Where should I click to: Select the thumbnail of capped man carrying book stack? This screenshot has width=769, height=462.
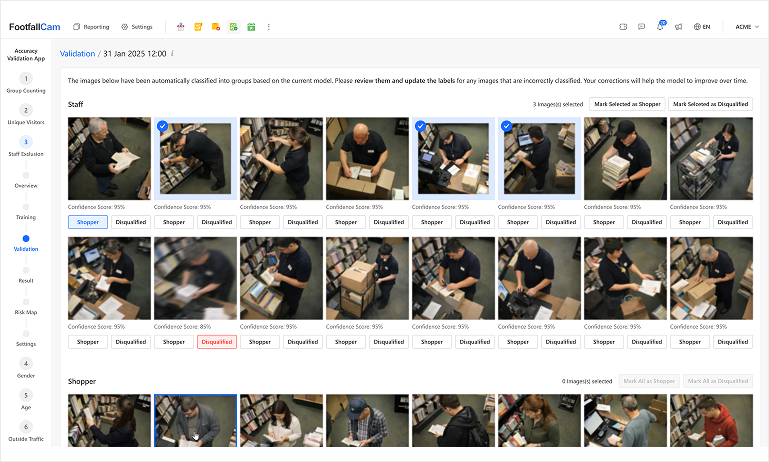pyautogui.click(x=625, y=158)
